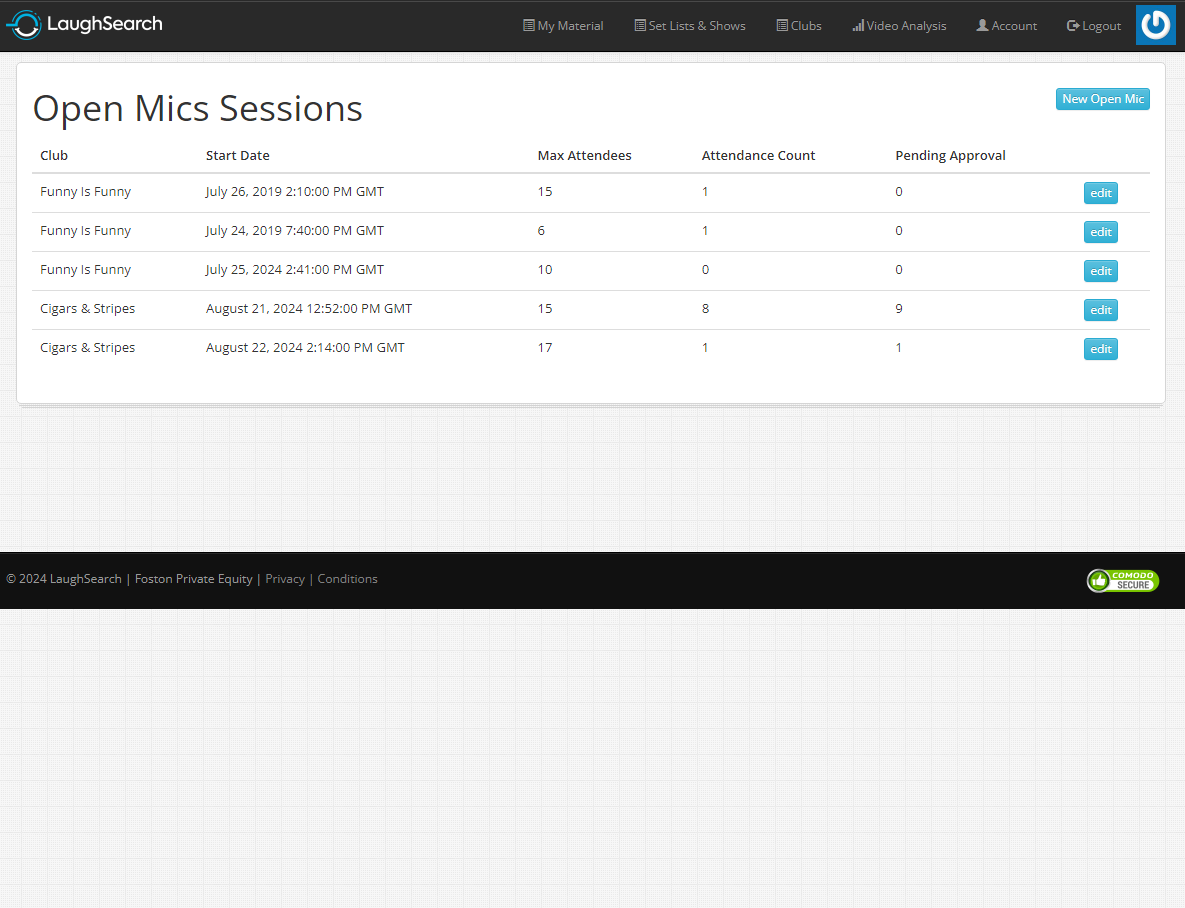This screenshot has width=1185, height=908.
Task: Open the My Material menu
Action: 563,26
